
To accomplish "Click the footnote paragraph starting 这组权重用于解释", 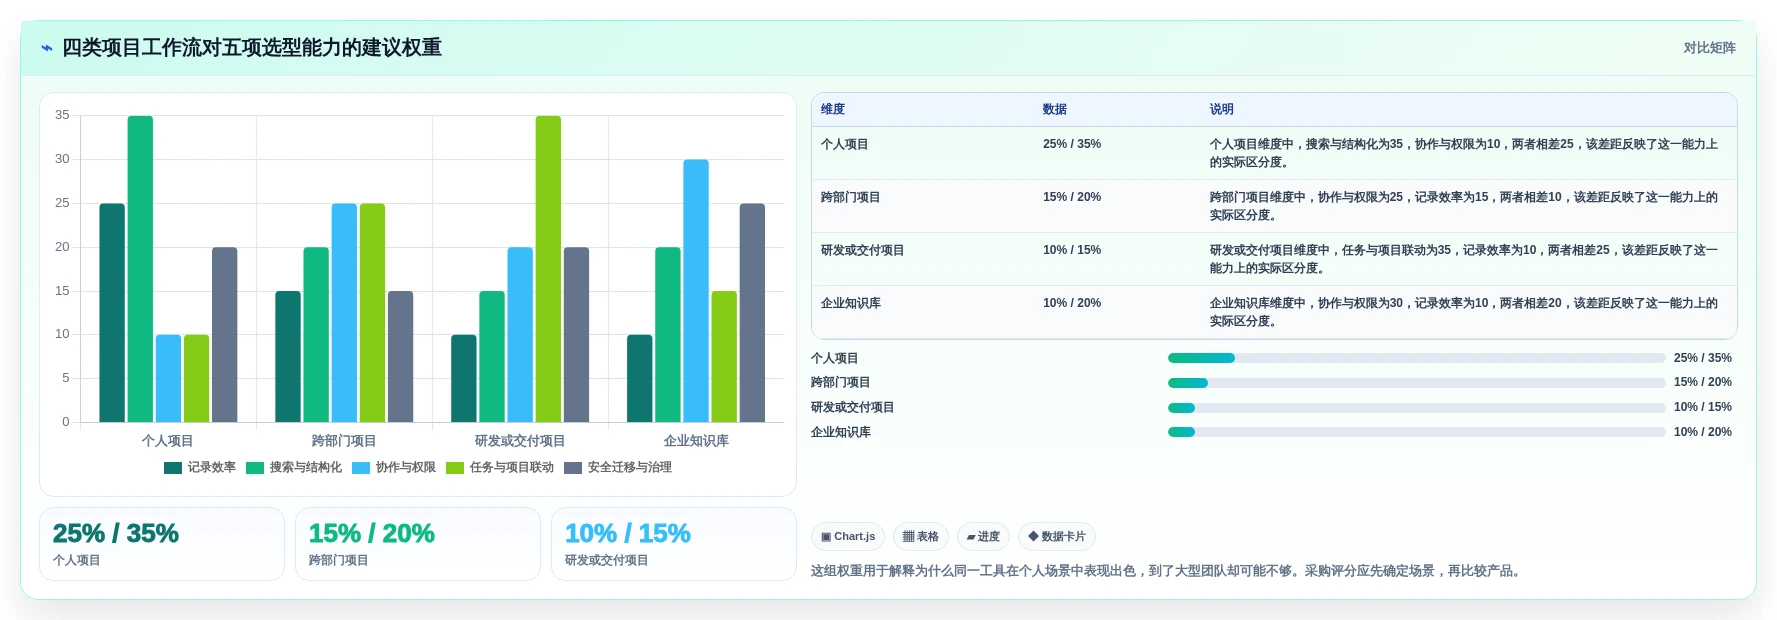I will coord(1168,571).
